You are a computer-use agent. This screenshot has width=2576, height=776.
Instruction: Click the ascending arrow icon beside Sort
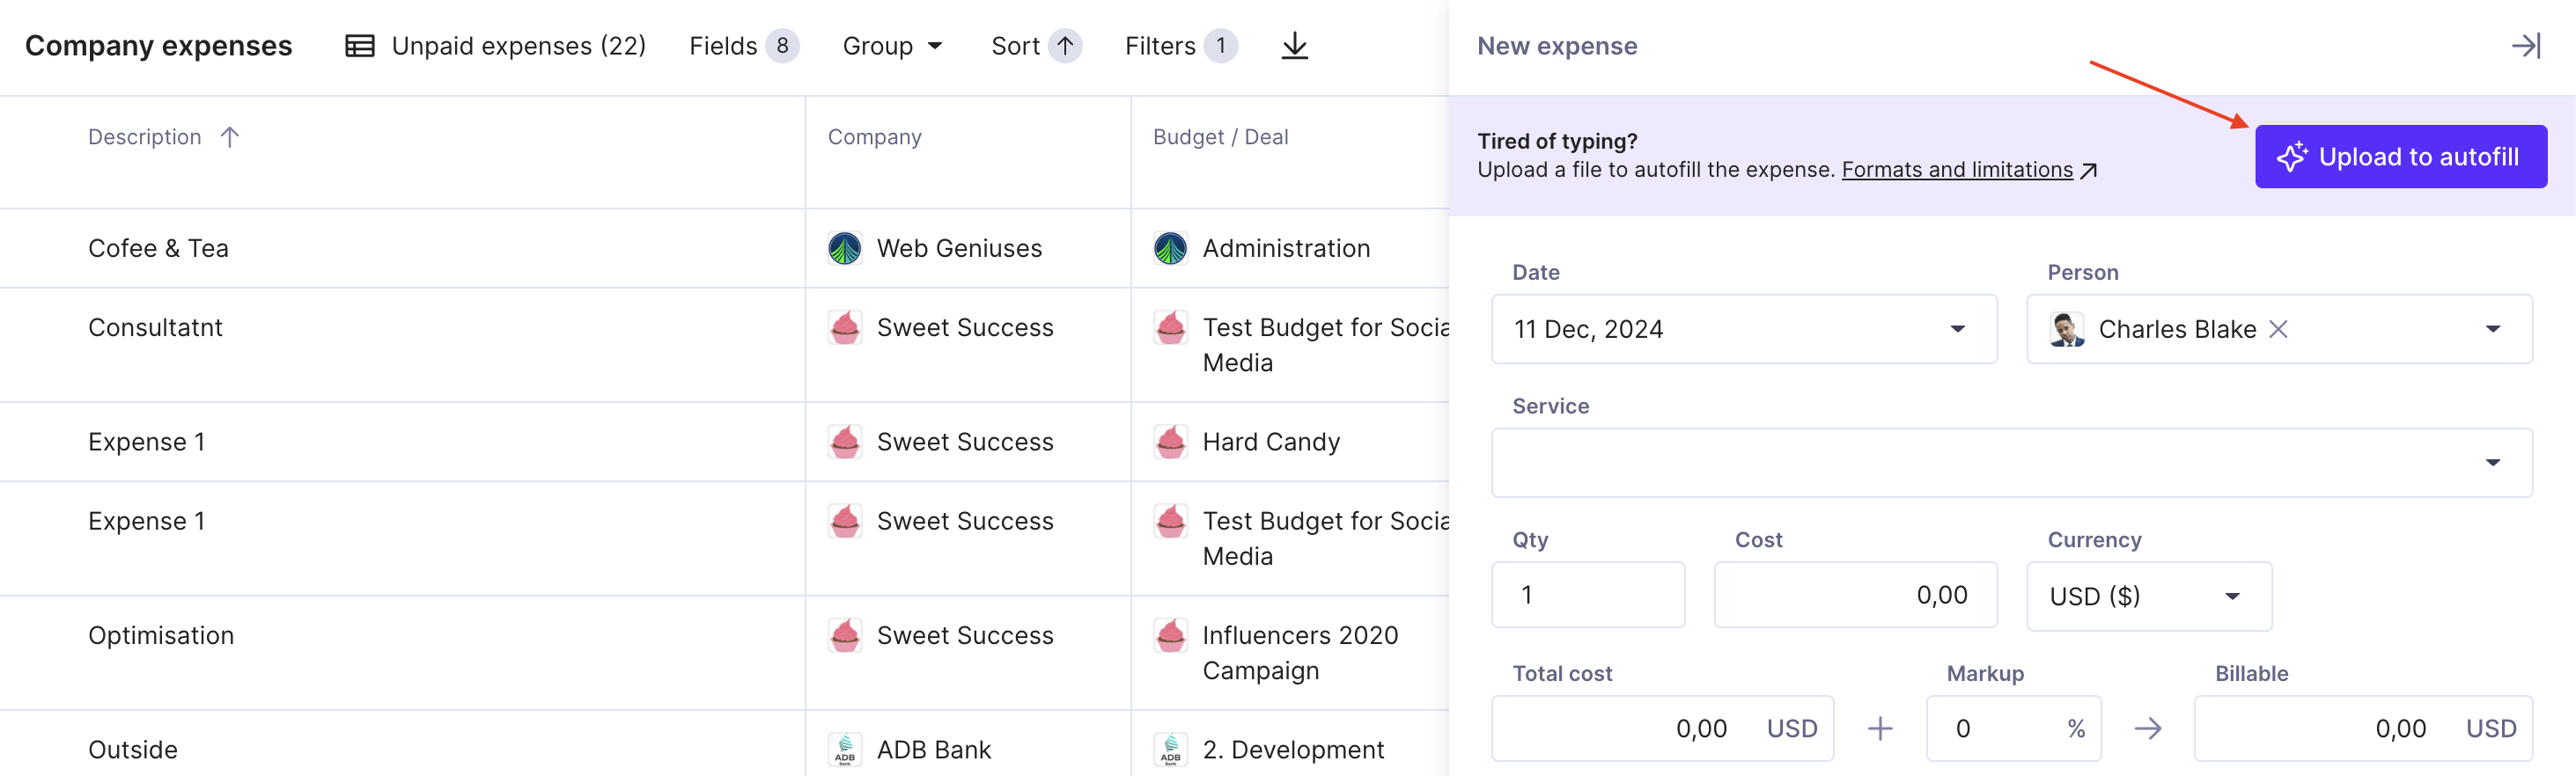(x=1065, y=46)
